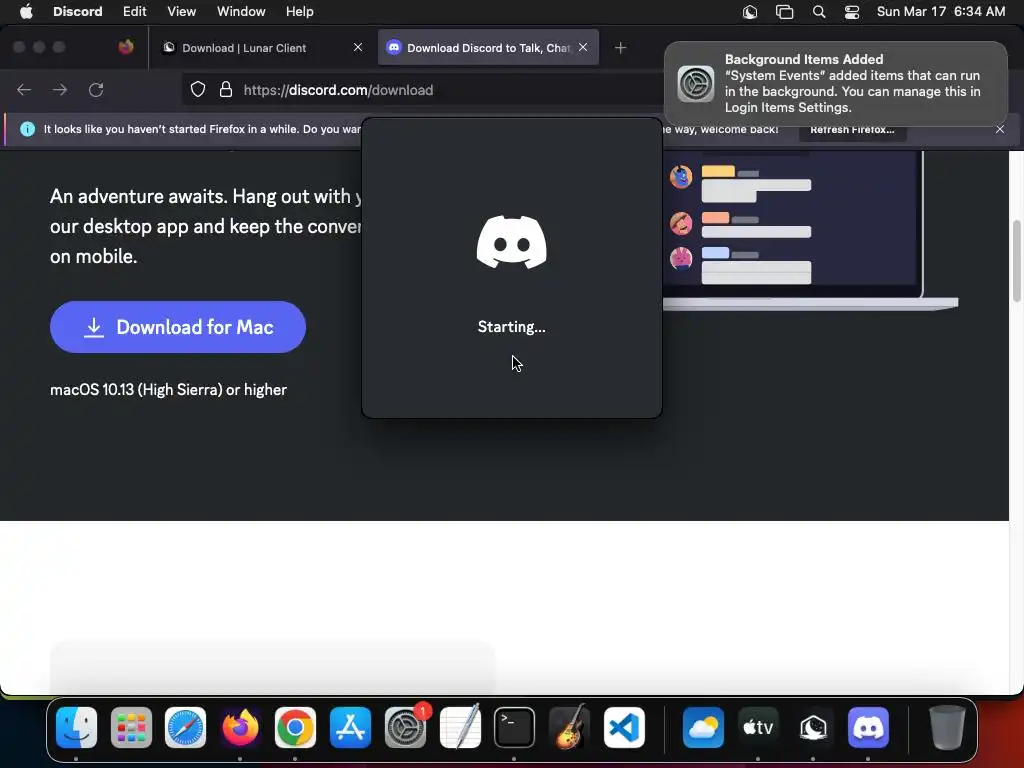Click the info bar information icon

(27, 129)
